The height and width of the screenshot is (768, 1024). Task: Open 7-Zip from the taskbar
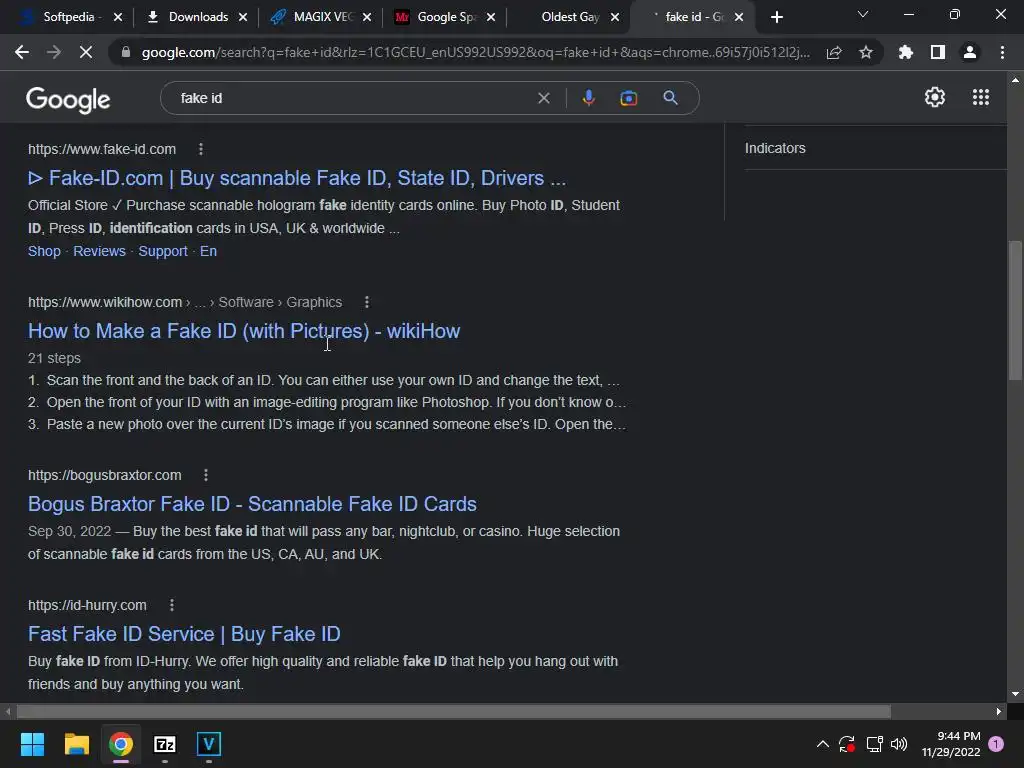(x=165, y=744)
